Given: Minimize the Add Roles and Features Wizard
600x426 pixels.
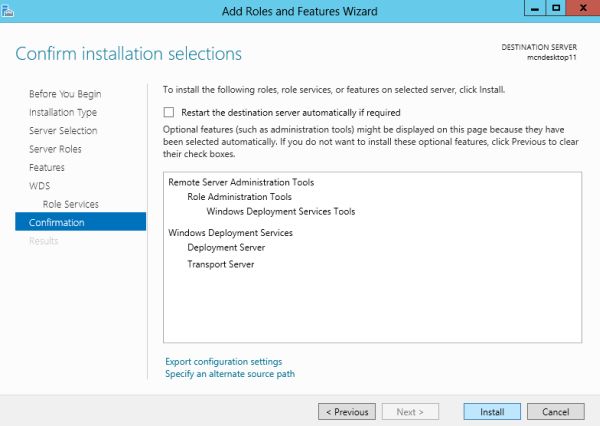Looking at the screenshot, I should coord(527,9).
